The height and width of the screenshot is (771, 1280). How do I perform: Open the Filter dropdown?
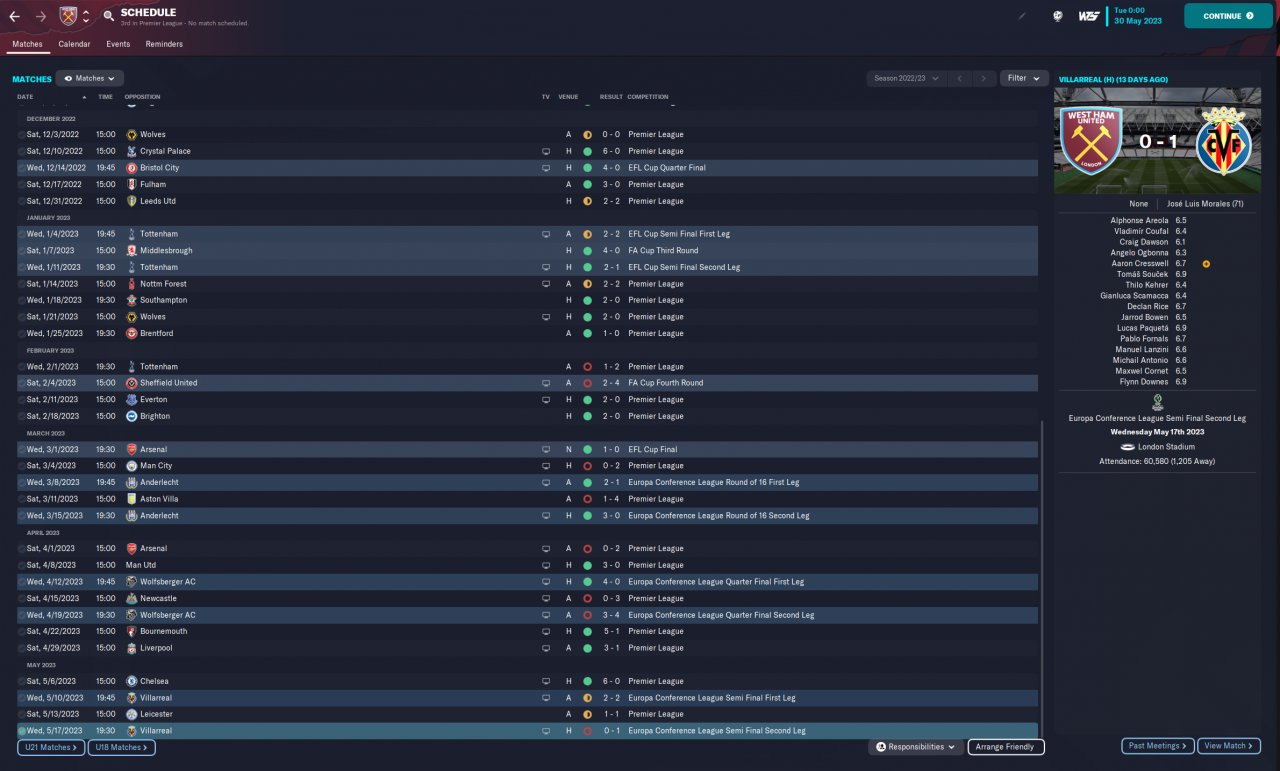point(1022,78)
